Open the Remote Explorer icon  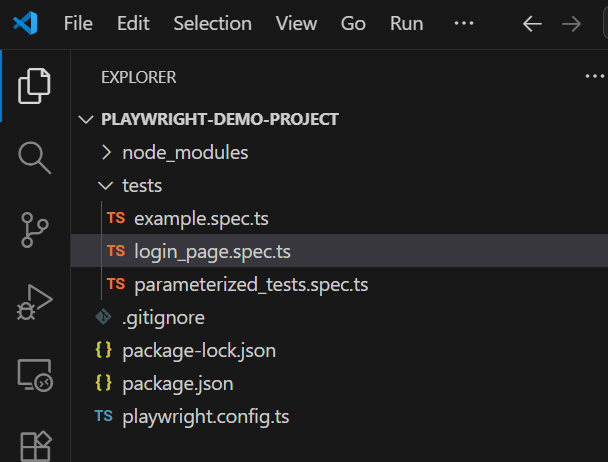pos(34,373)
